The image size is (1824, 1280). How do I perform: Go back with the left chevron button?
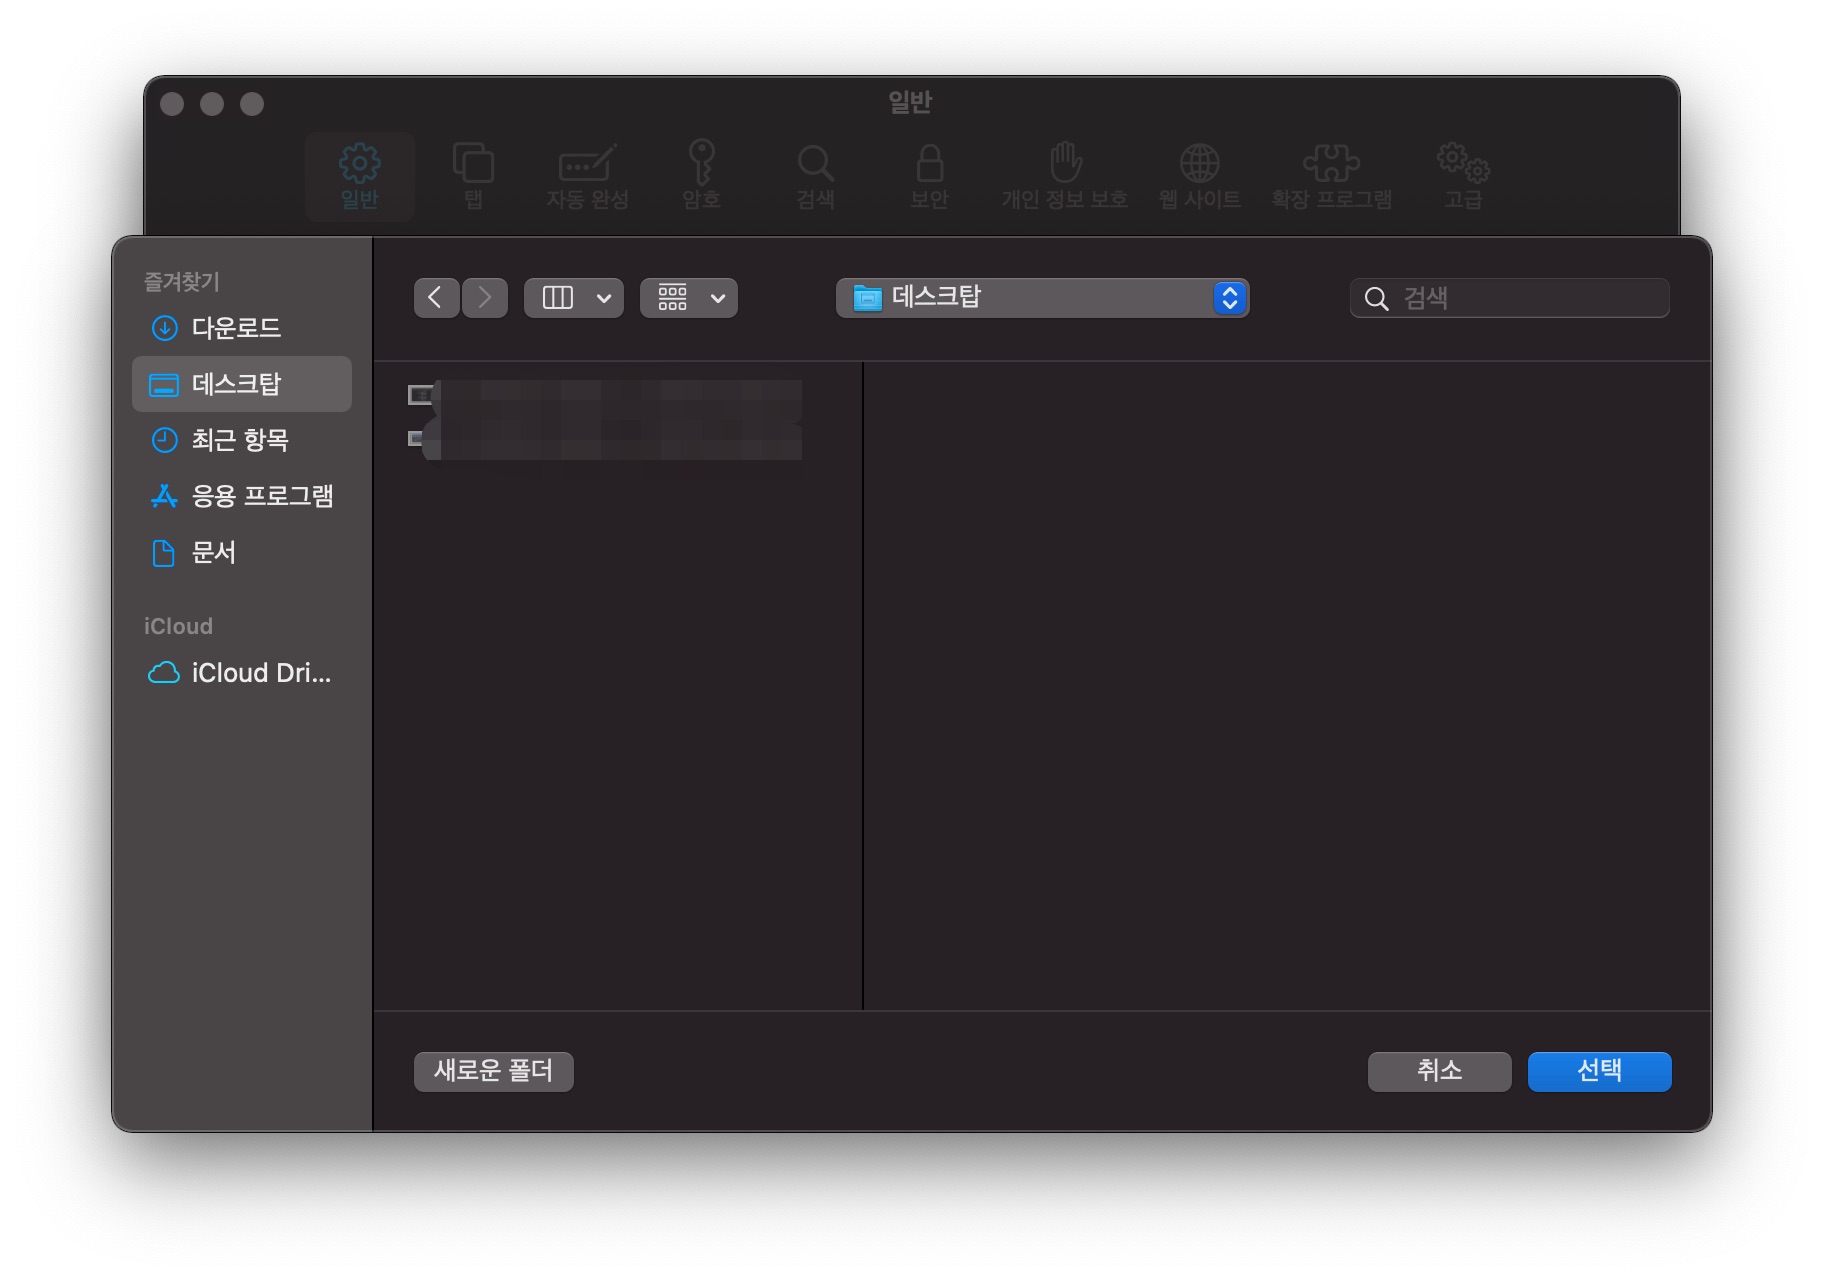(436, 298)
